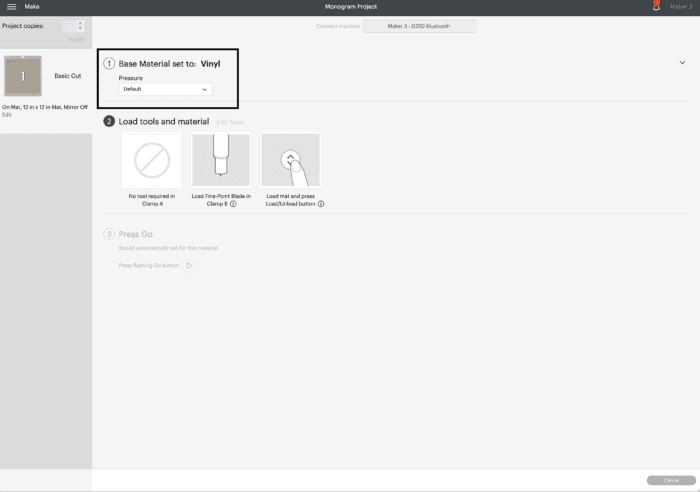Click info icon beside Load/Unload button text

coord(321,203)
